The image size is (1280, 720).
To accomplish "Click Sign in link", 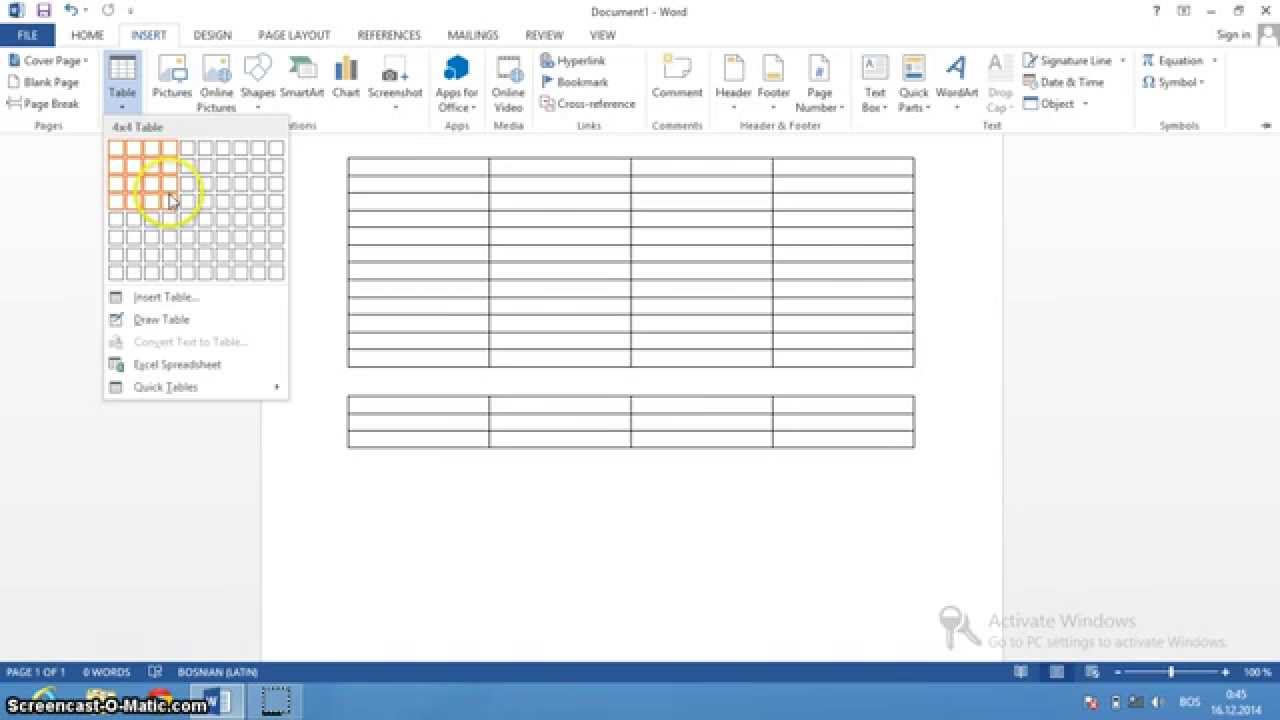I will click(1234, 35).
